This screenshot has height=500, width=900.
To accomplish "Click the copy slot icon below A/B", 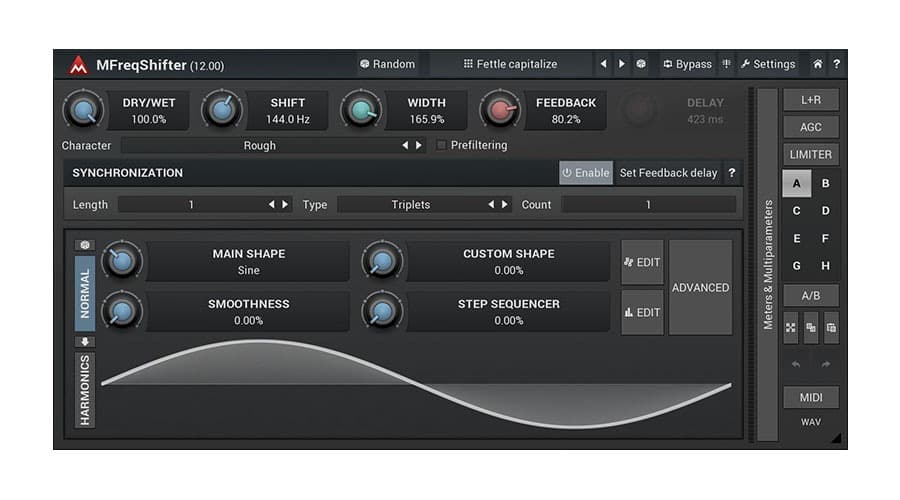I will click(811, 328).
